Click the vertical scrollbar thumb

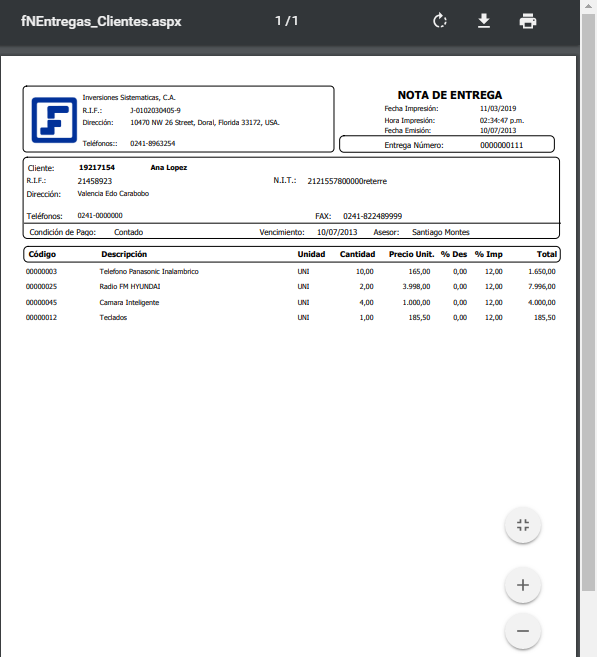[589, 302]
